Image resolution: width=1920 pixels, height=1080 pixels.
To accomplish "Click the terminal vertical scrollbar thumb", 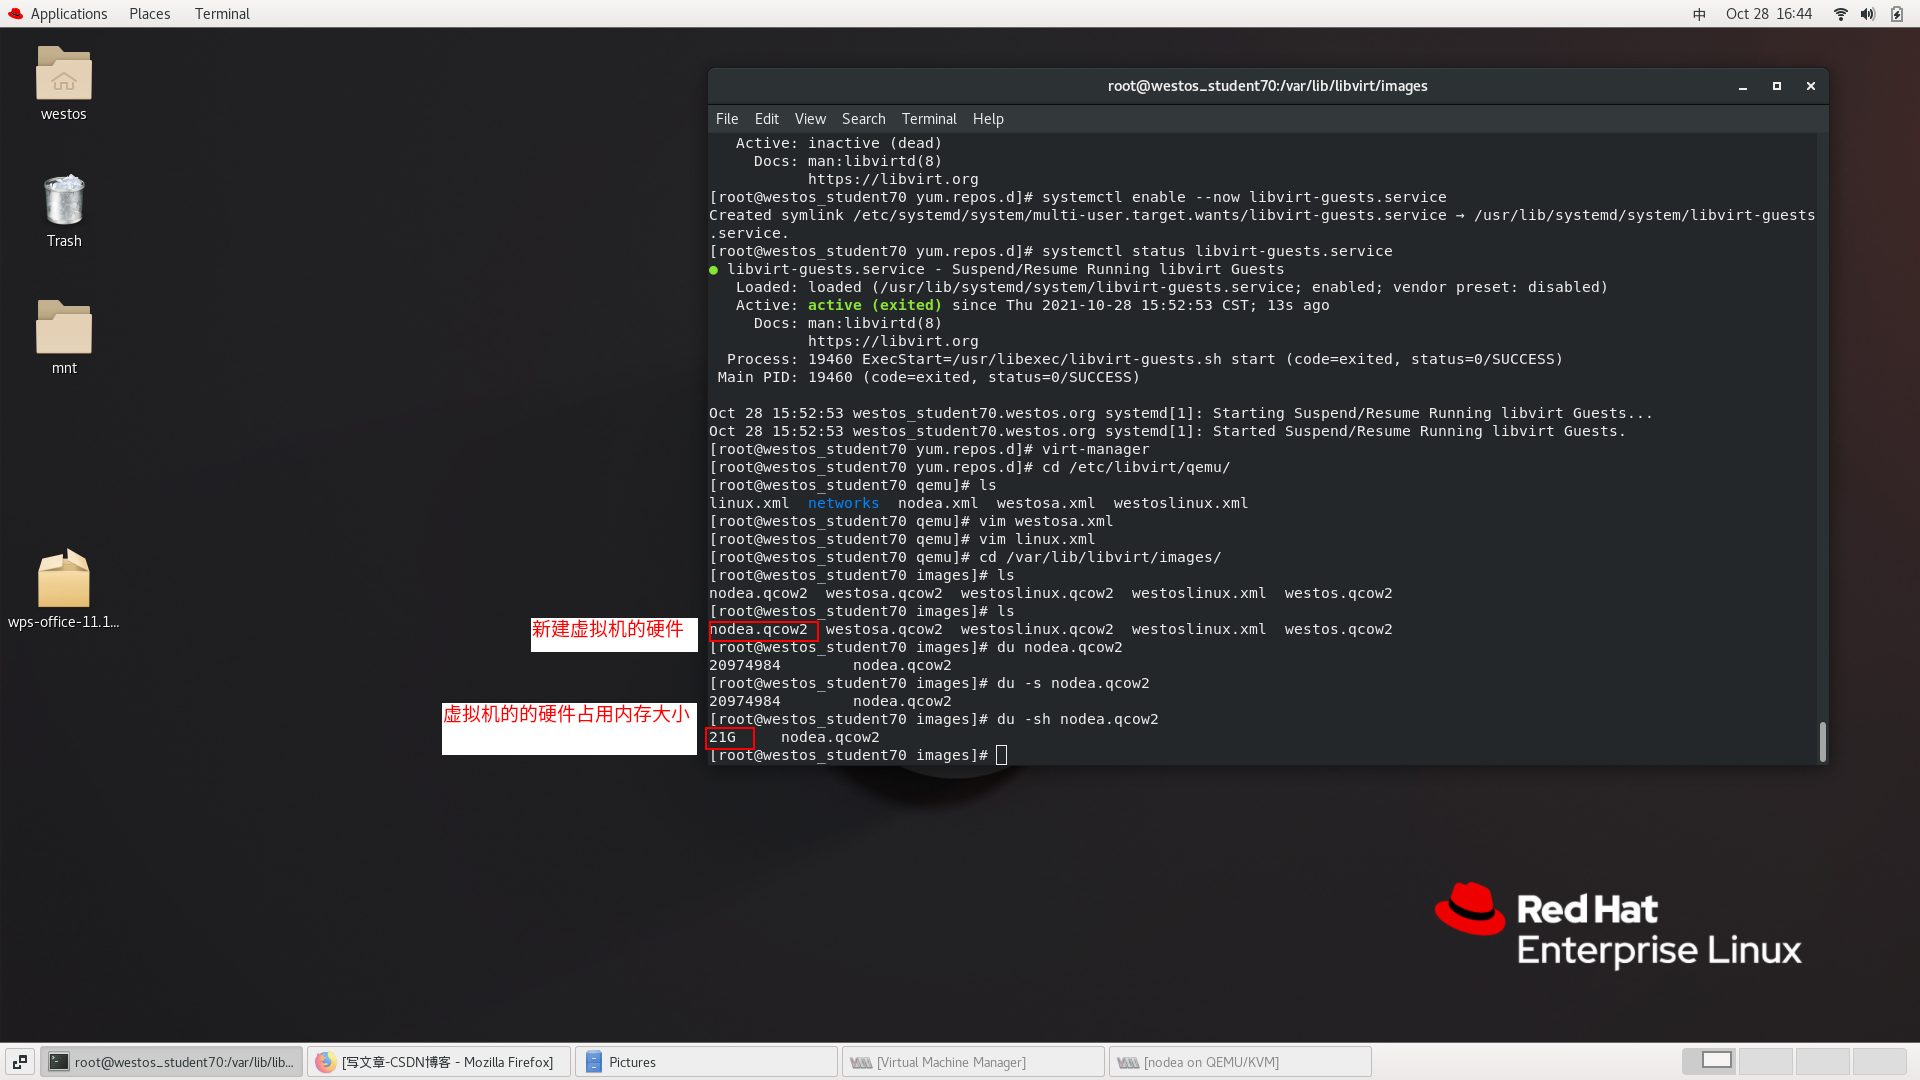I will click(1822, 741).
